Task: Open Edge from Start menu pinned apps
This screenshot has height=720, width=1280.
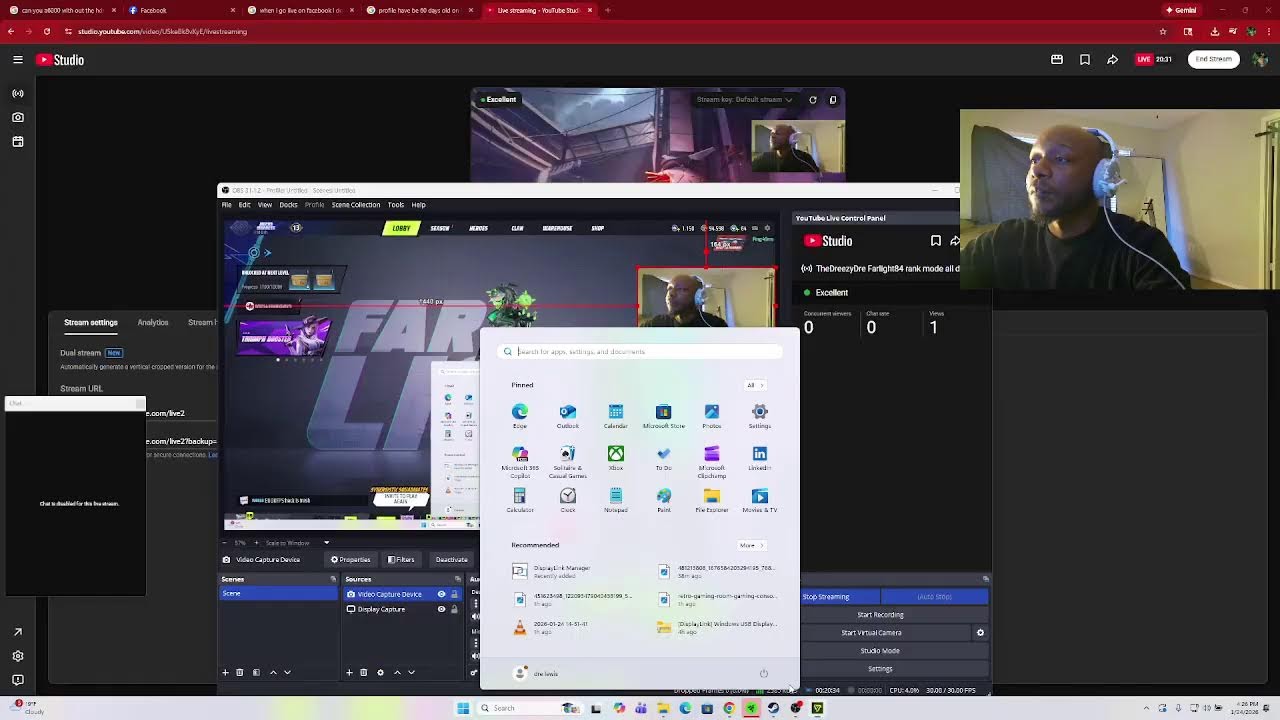Action: tap(520, 416)
